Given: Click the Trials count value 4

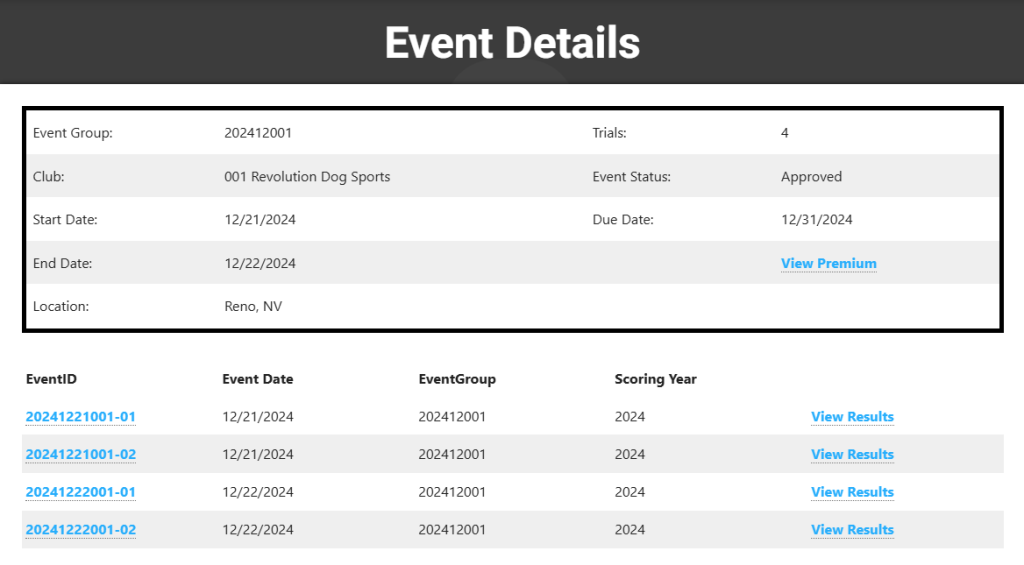Looking at the screenshot, I should tap(785, 133).
